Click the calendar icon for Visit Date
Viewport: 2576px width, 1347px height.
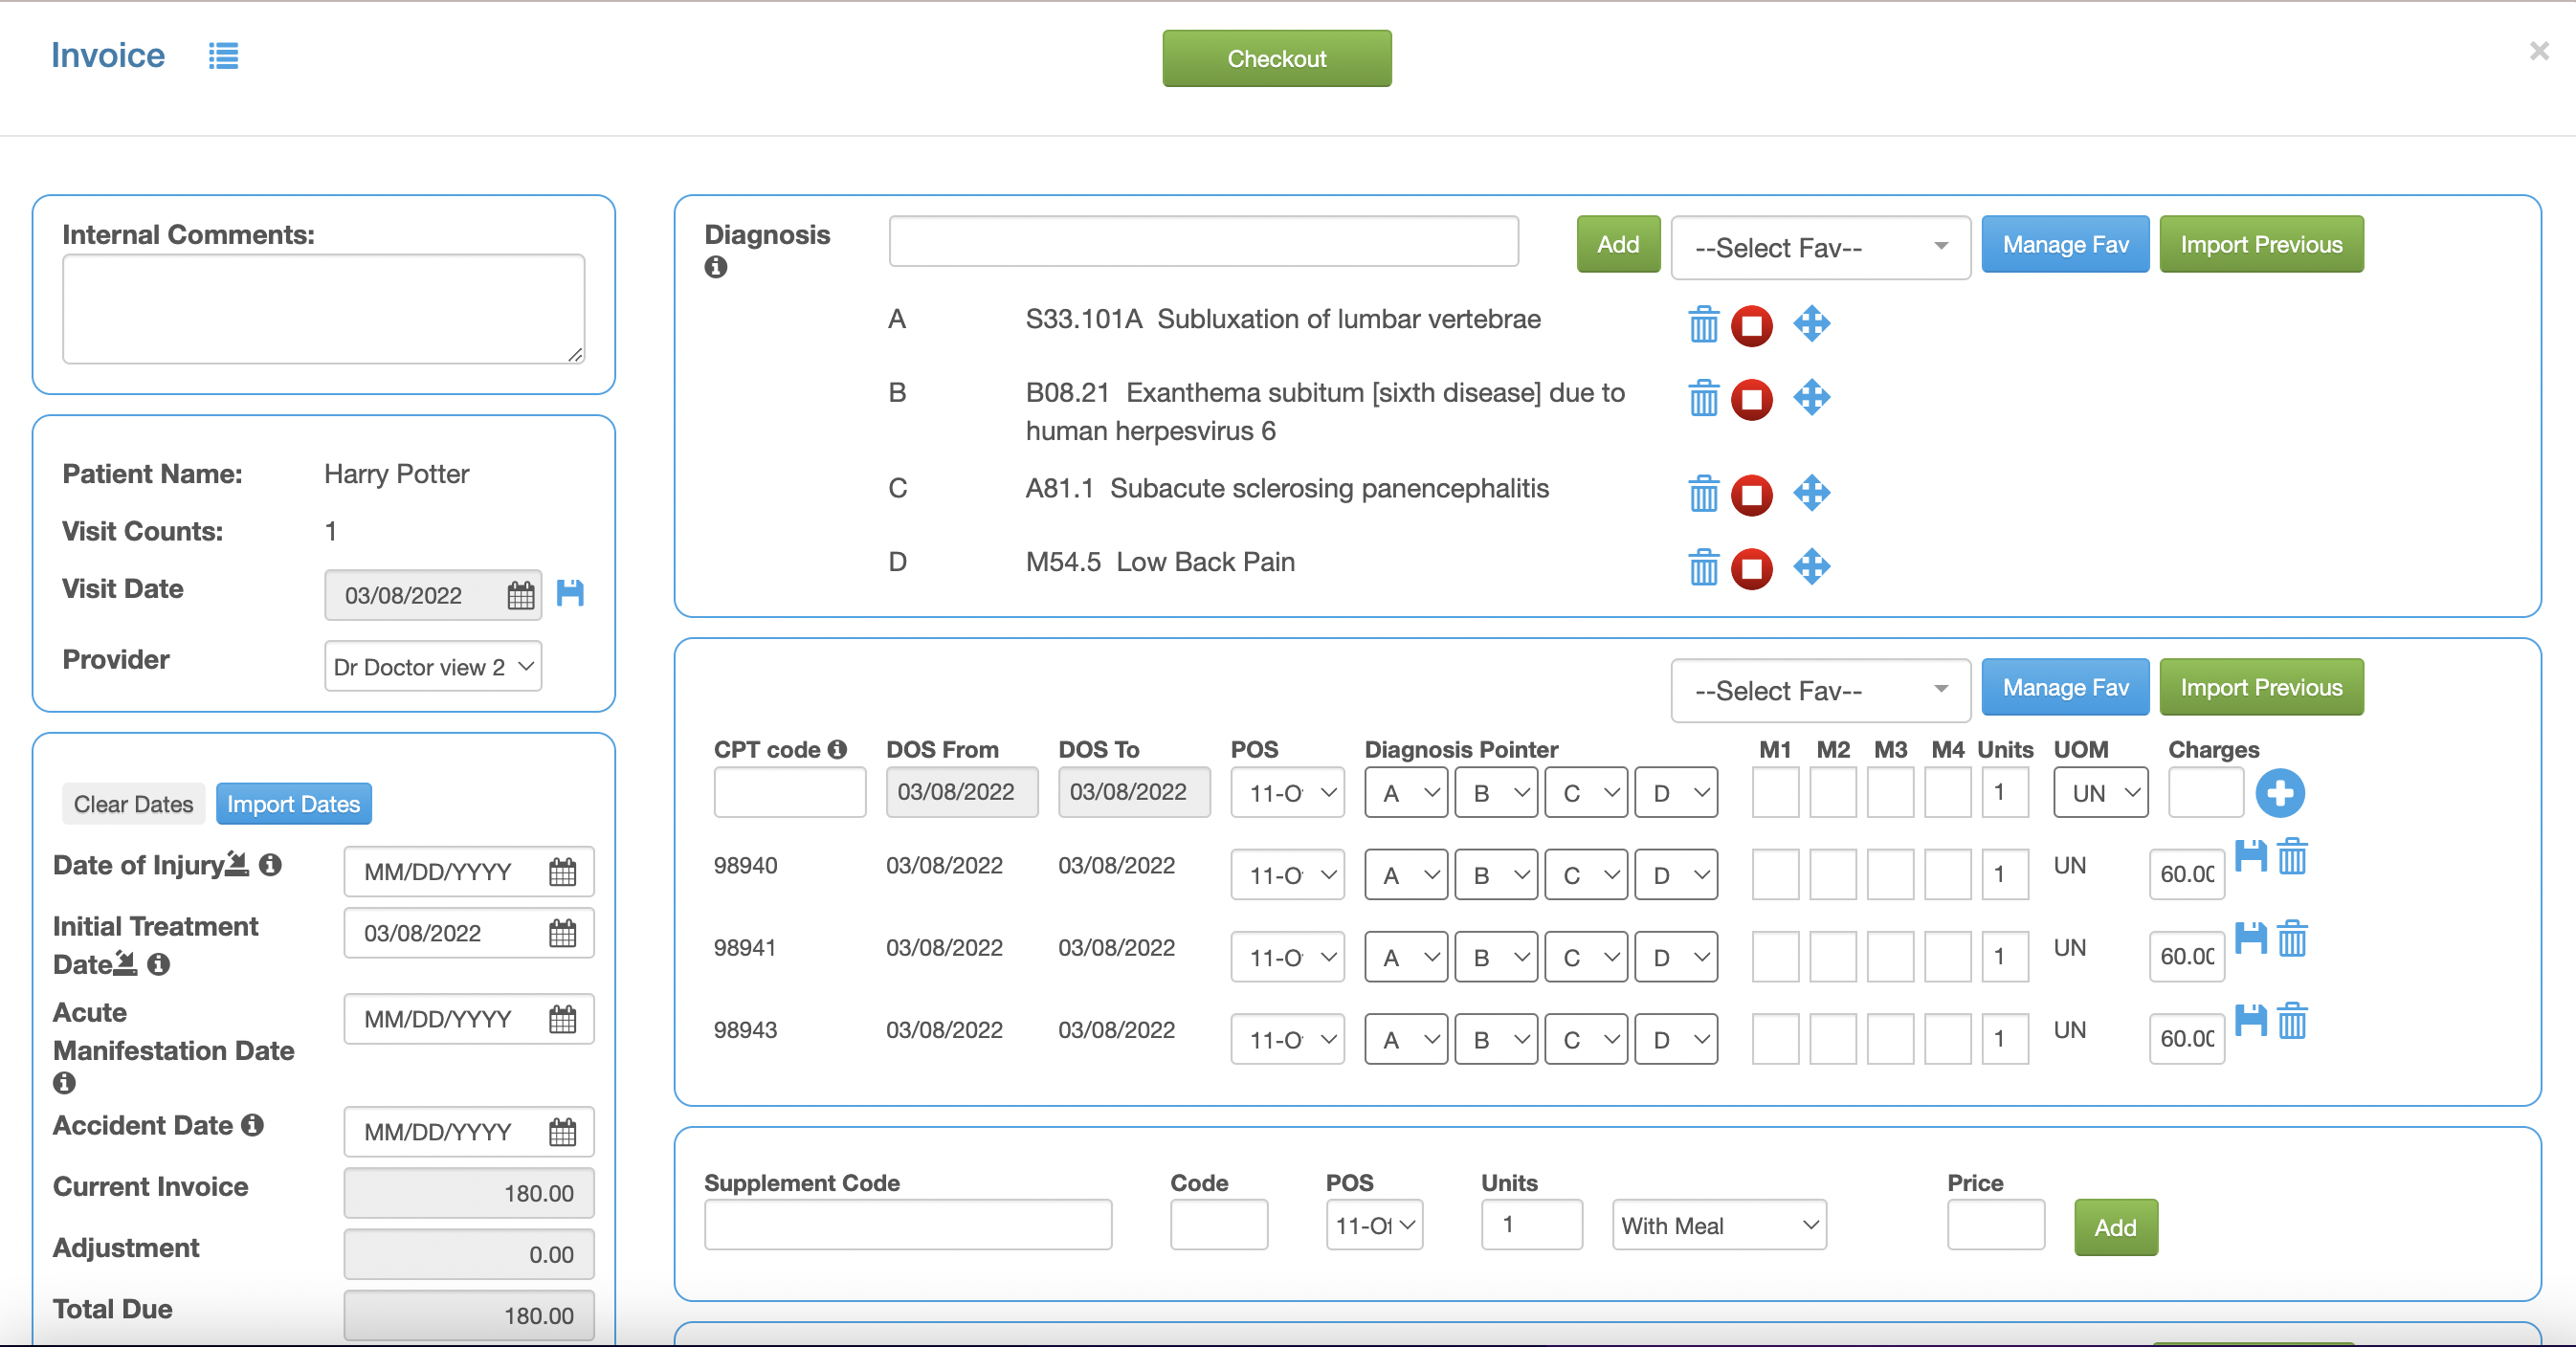(x=520, y=594)
